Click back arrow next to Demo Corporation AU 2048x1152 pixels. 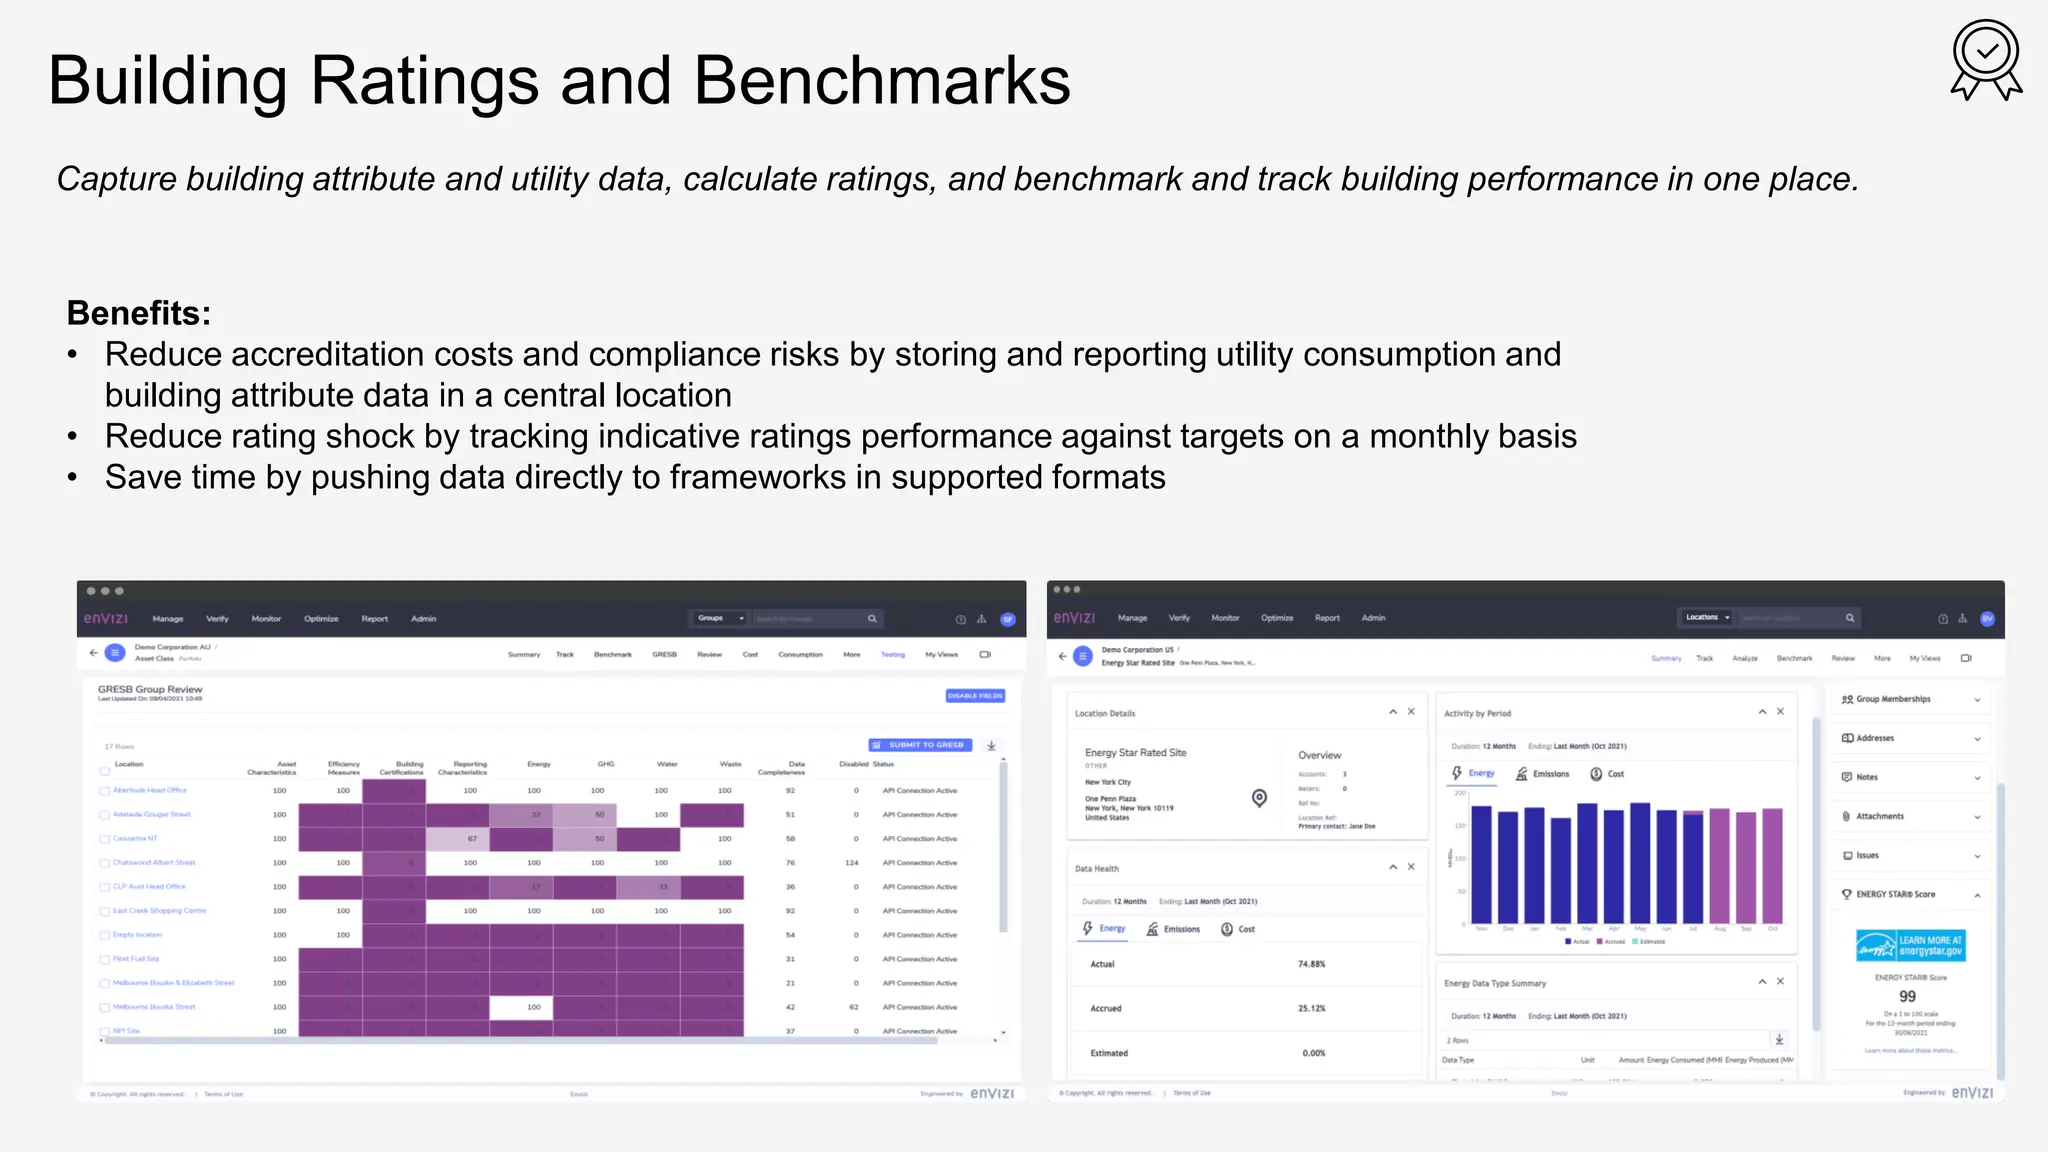93,653
